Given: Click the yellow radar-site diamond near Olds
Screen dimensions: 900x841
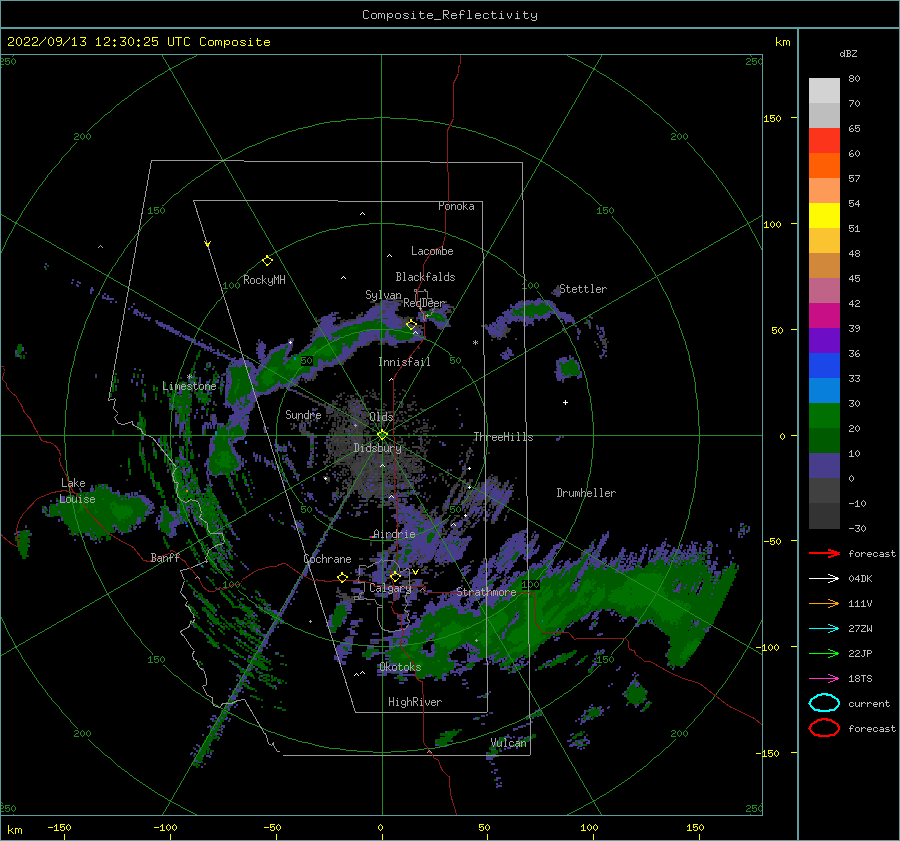Looking at the screenshot, I should 382,435.
